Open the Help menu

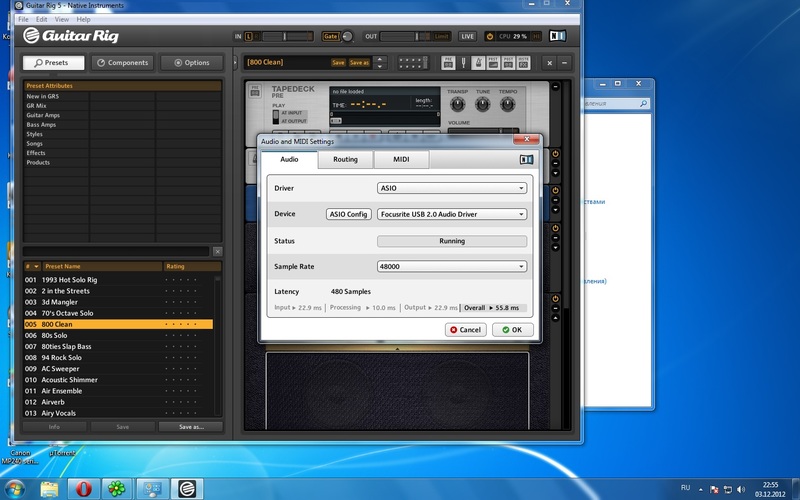(83, 19)
